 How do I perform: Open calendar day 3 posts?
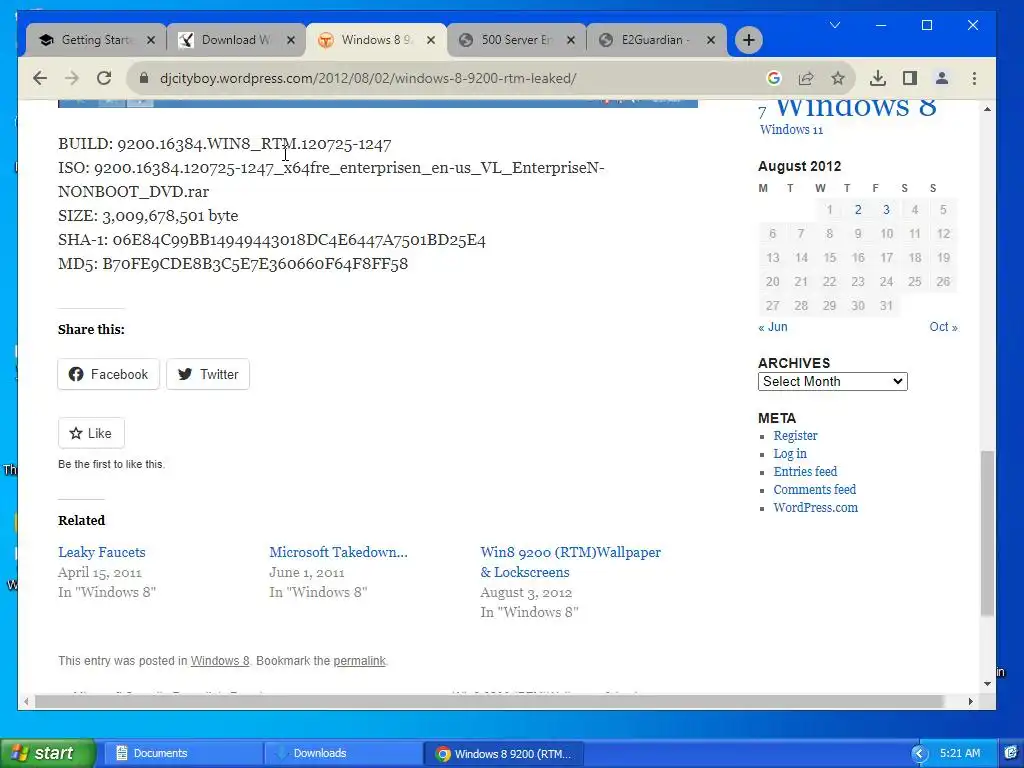click(x=886, y=210)
